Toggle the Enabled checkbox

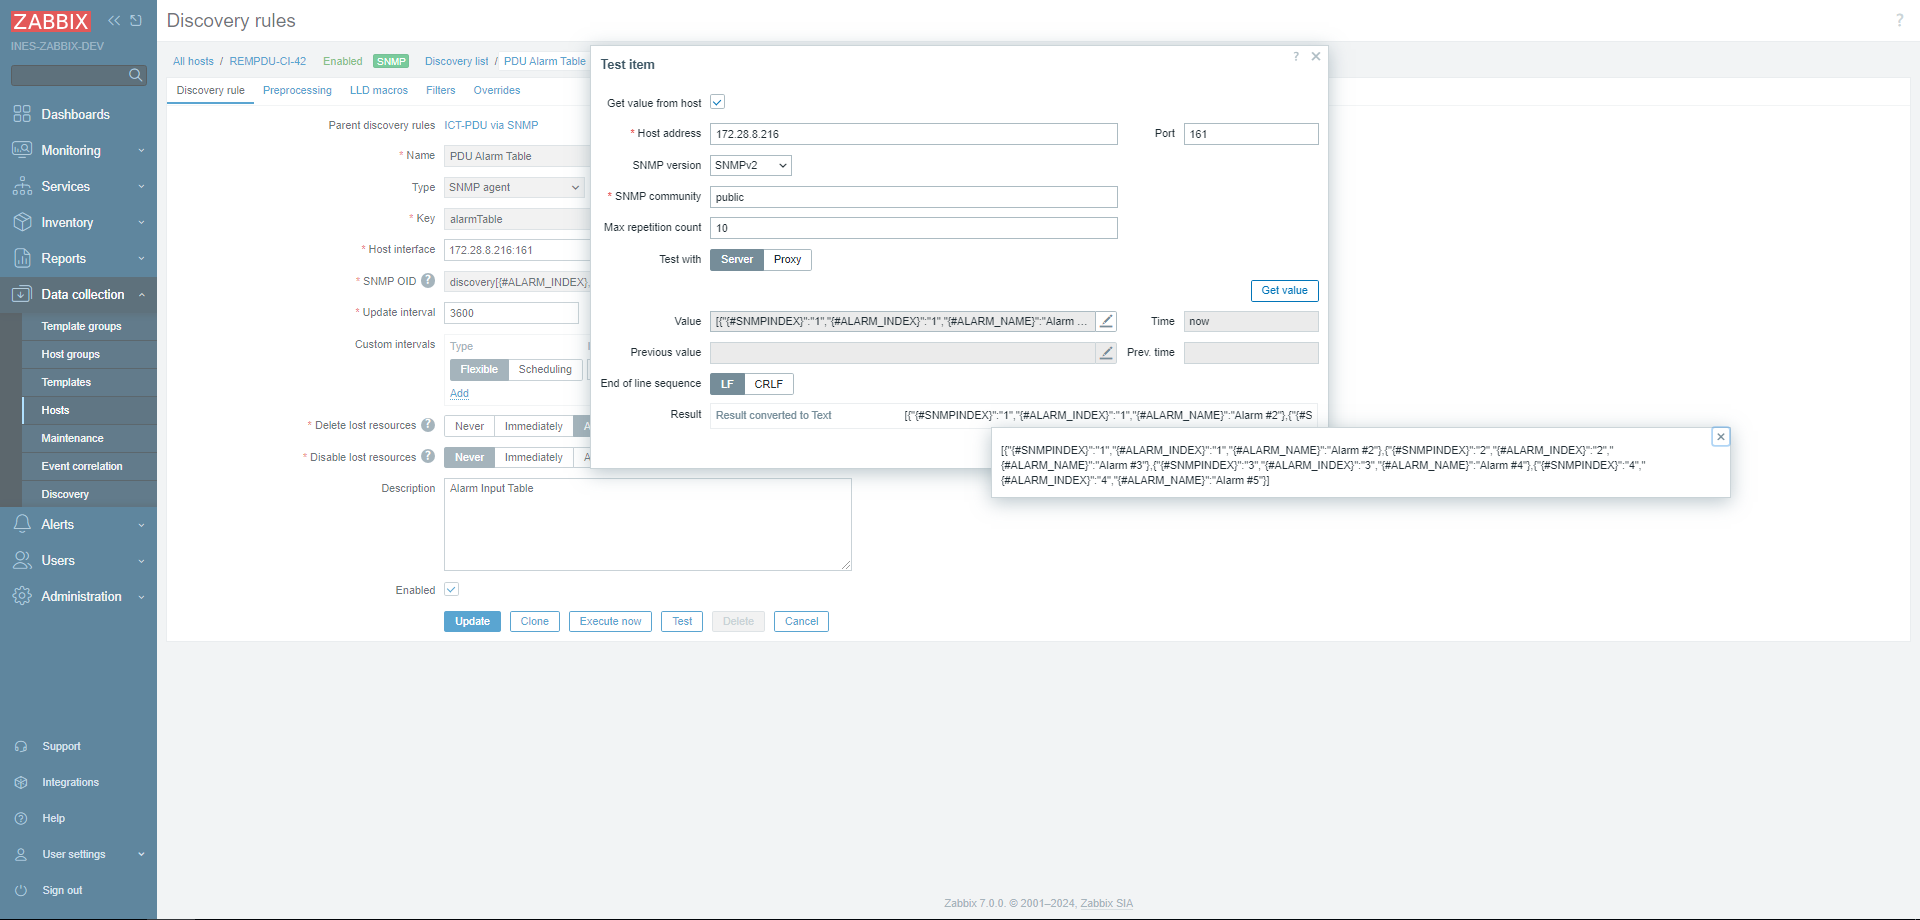(451, 590)
